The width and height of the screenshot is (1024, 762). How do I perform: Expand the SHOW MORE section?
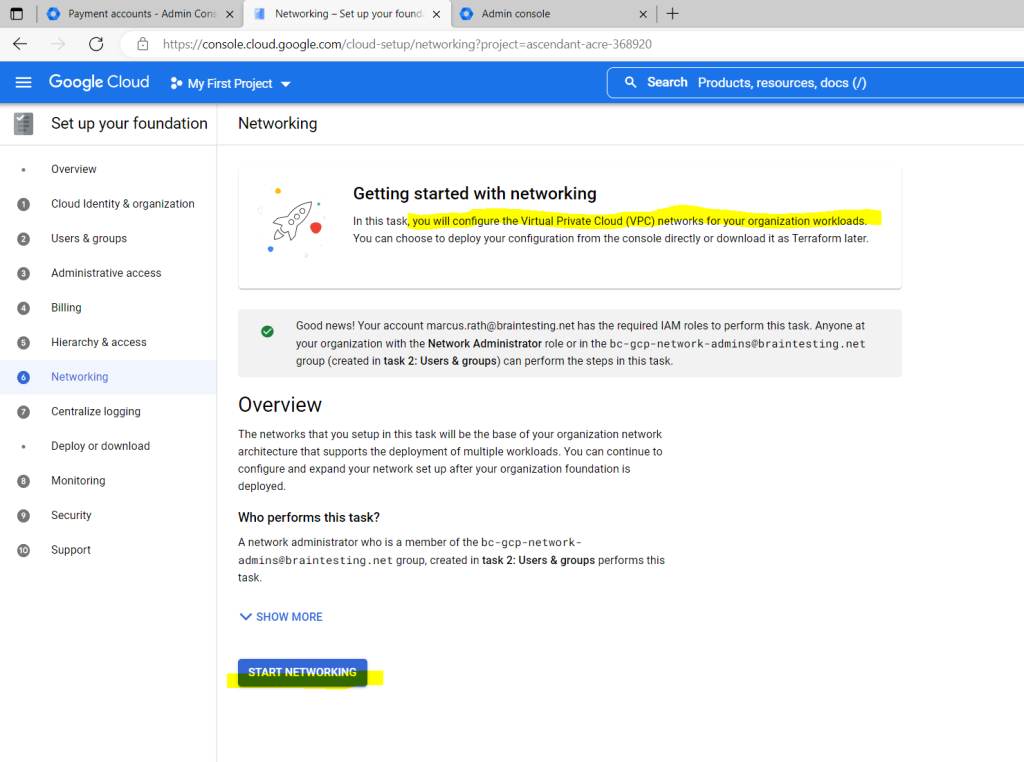(x=281, y=617)
